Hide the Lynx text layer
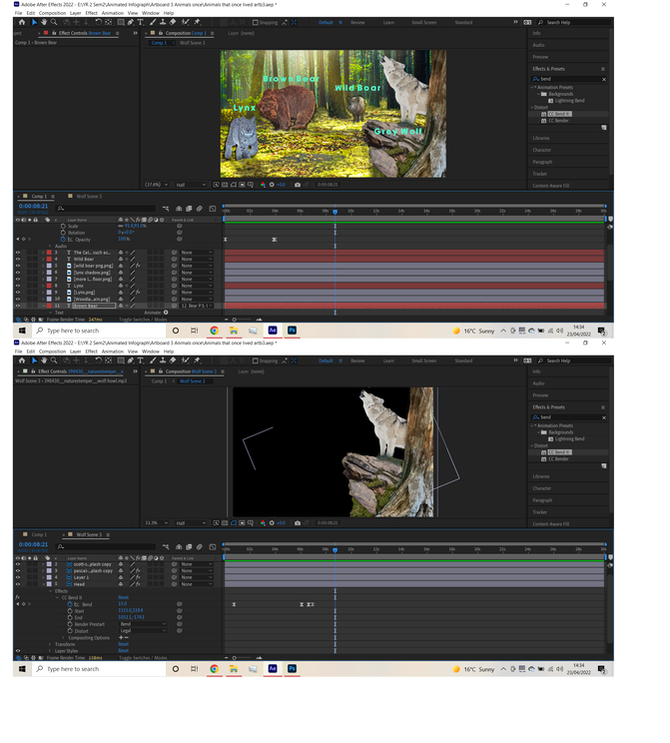The height and width of the screenshot is (743, 670). pos(18,286)
